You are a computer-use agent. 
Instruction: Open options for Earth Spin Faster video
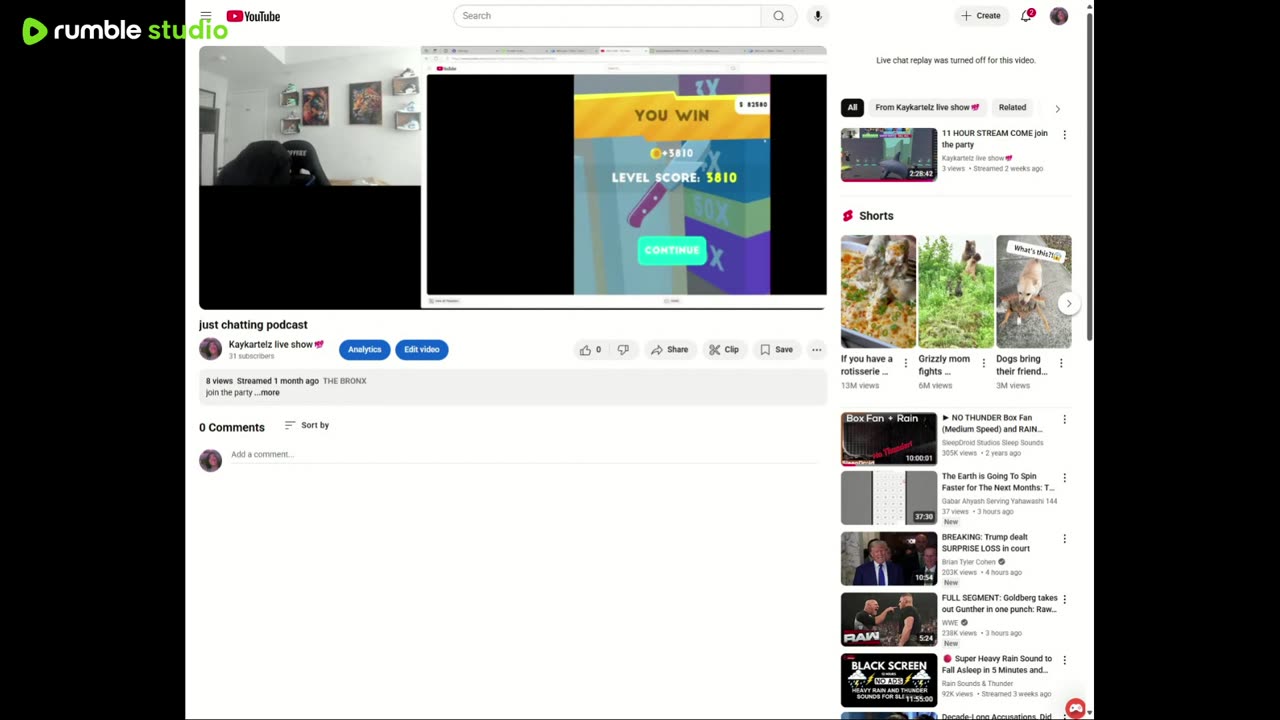tap(1064, 478)
